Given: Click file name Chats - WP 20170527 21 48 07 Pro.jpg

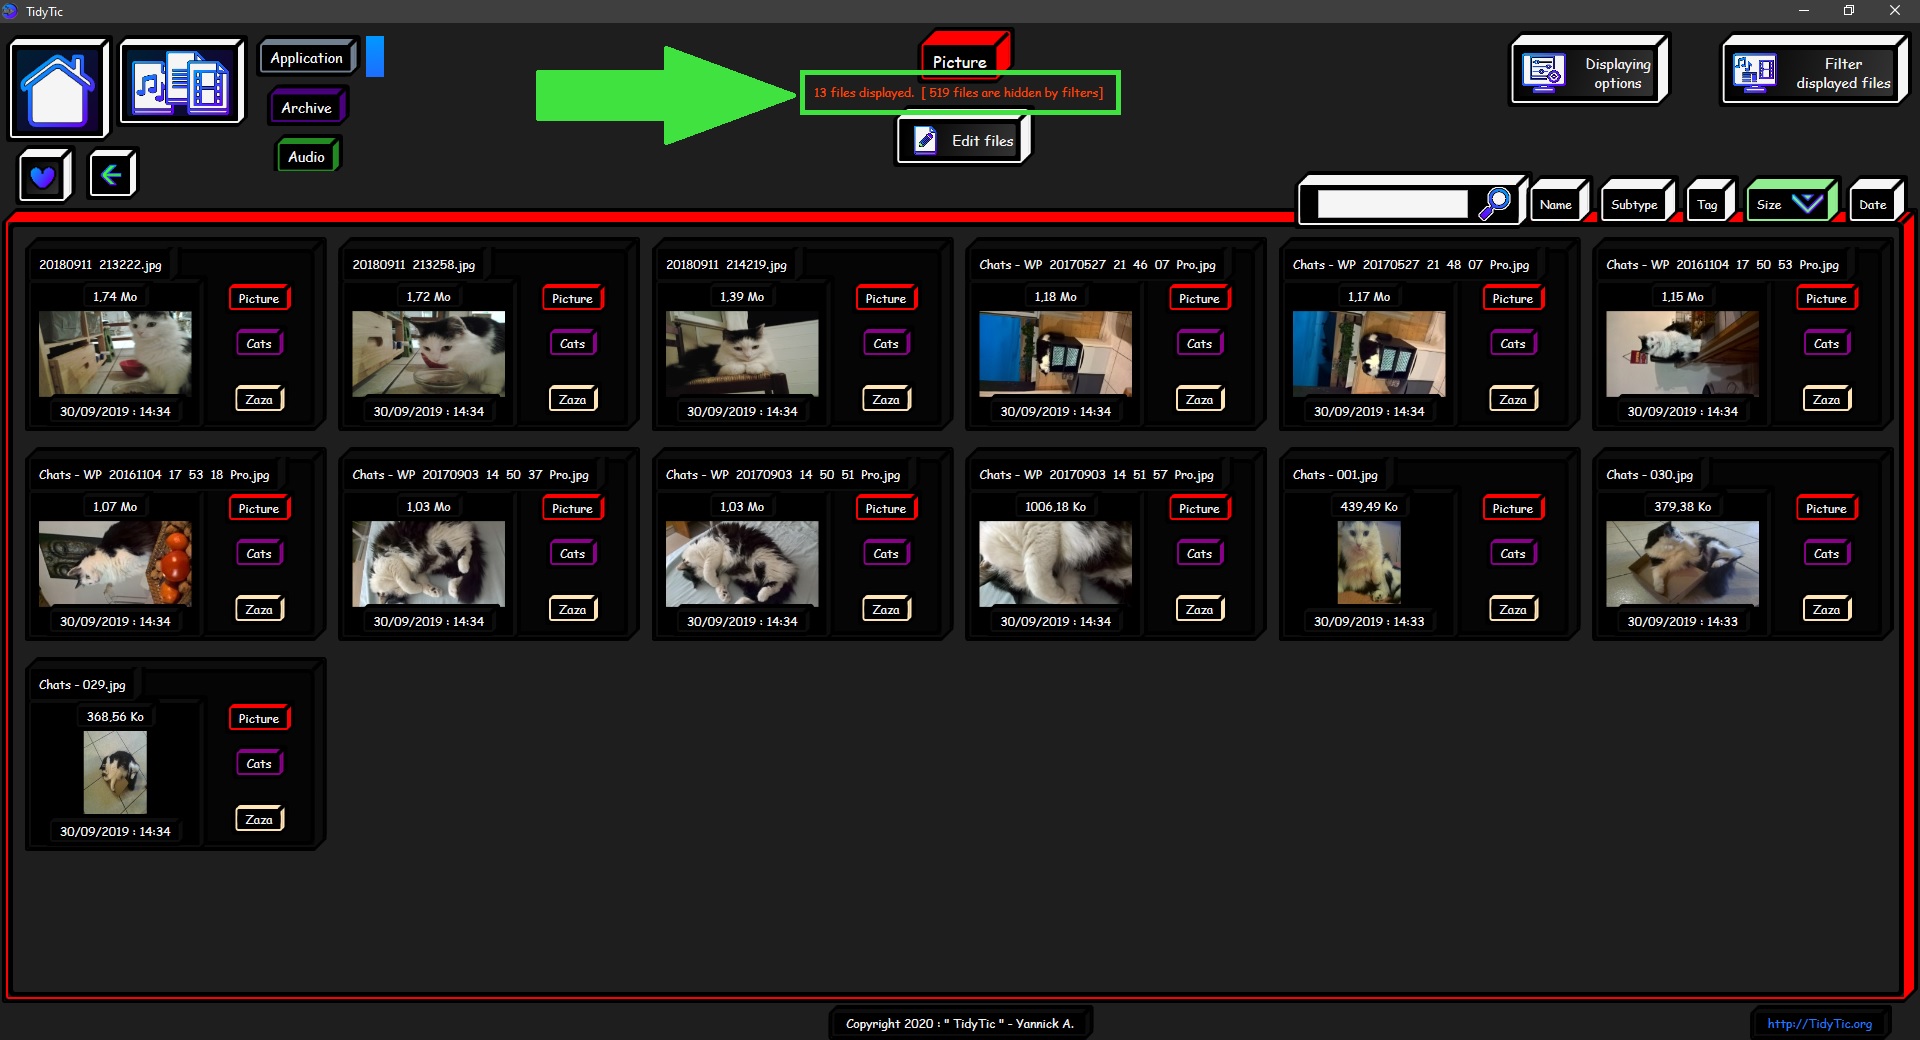Looking at the screenshot, I should [1410, 265].
